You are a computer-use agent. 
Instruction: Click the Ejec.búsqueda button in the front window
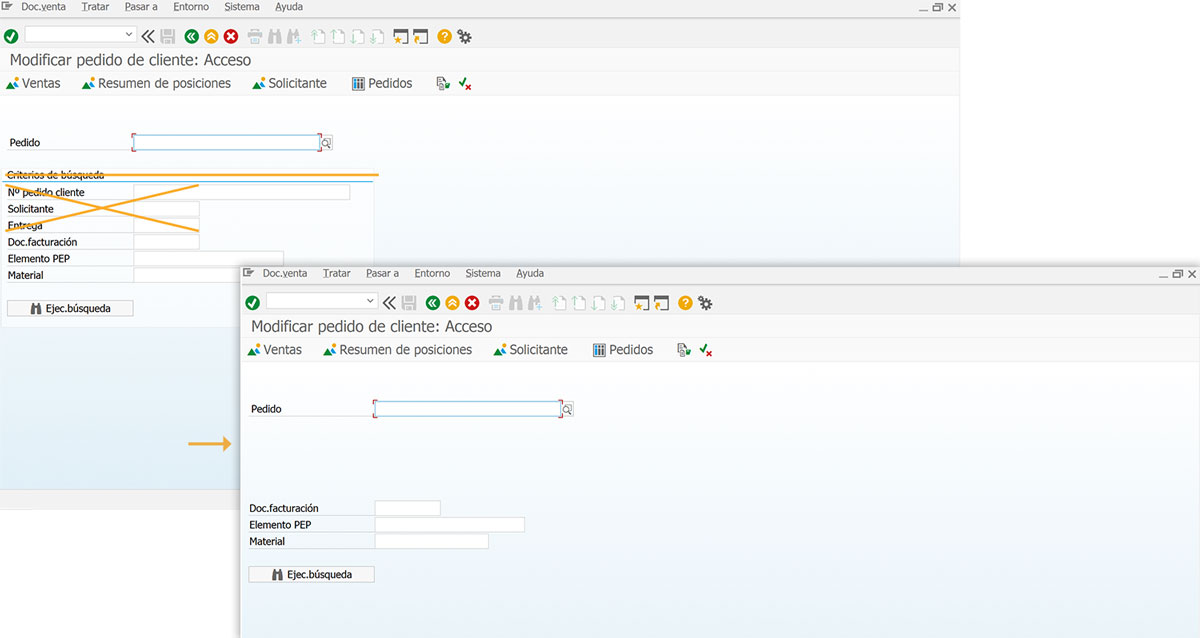311,575
